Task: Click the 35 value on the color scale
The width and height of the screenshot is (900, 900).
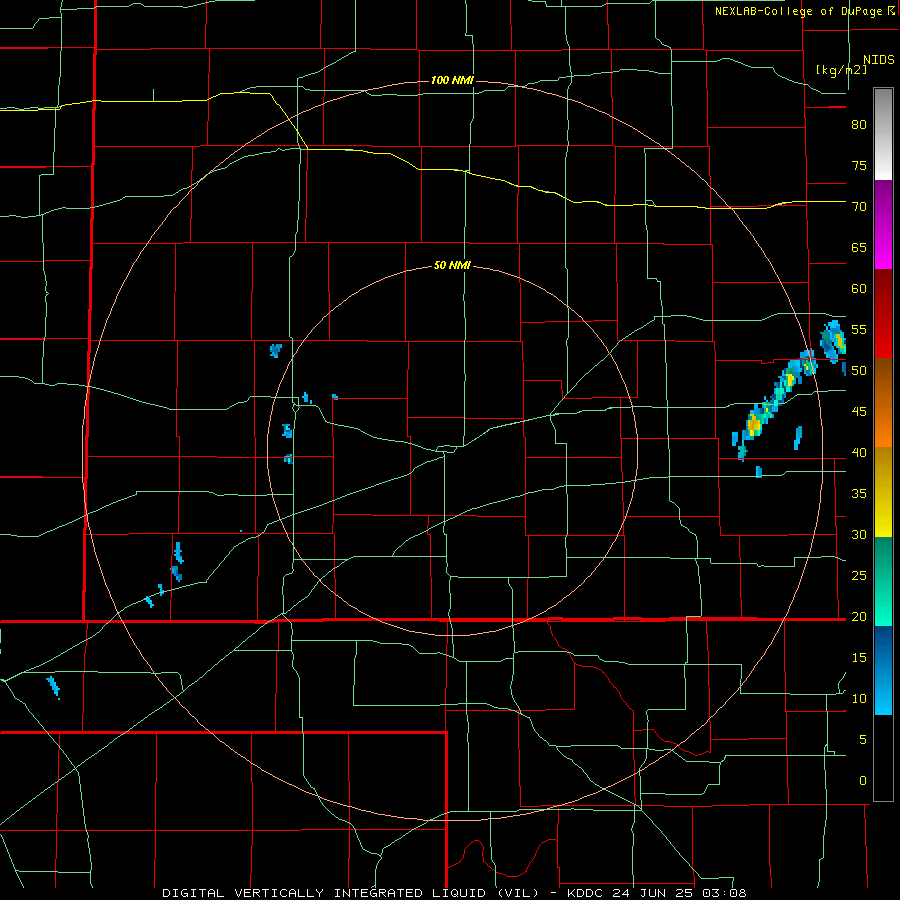Action: (859, 494)
